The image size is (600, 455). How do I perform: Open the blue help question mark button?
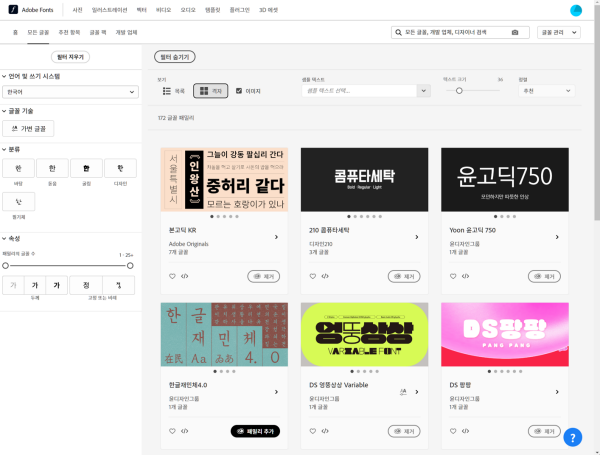coord(572,437)
